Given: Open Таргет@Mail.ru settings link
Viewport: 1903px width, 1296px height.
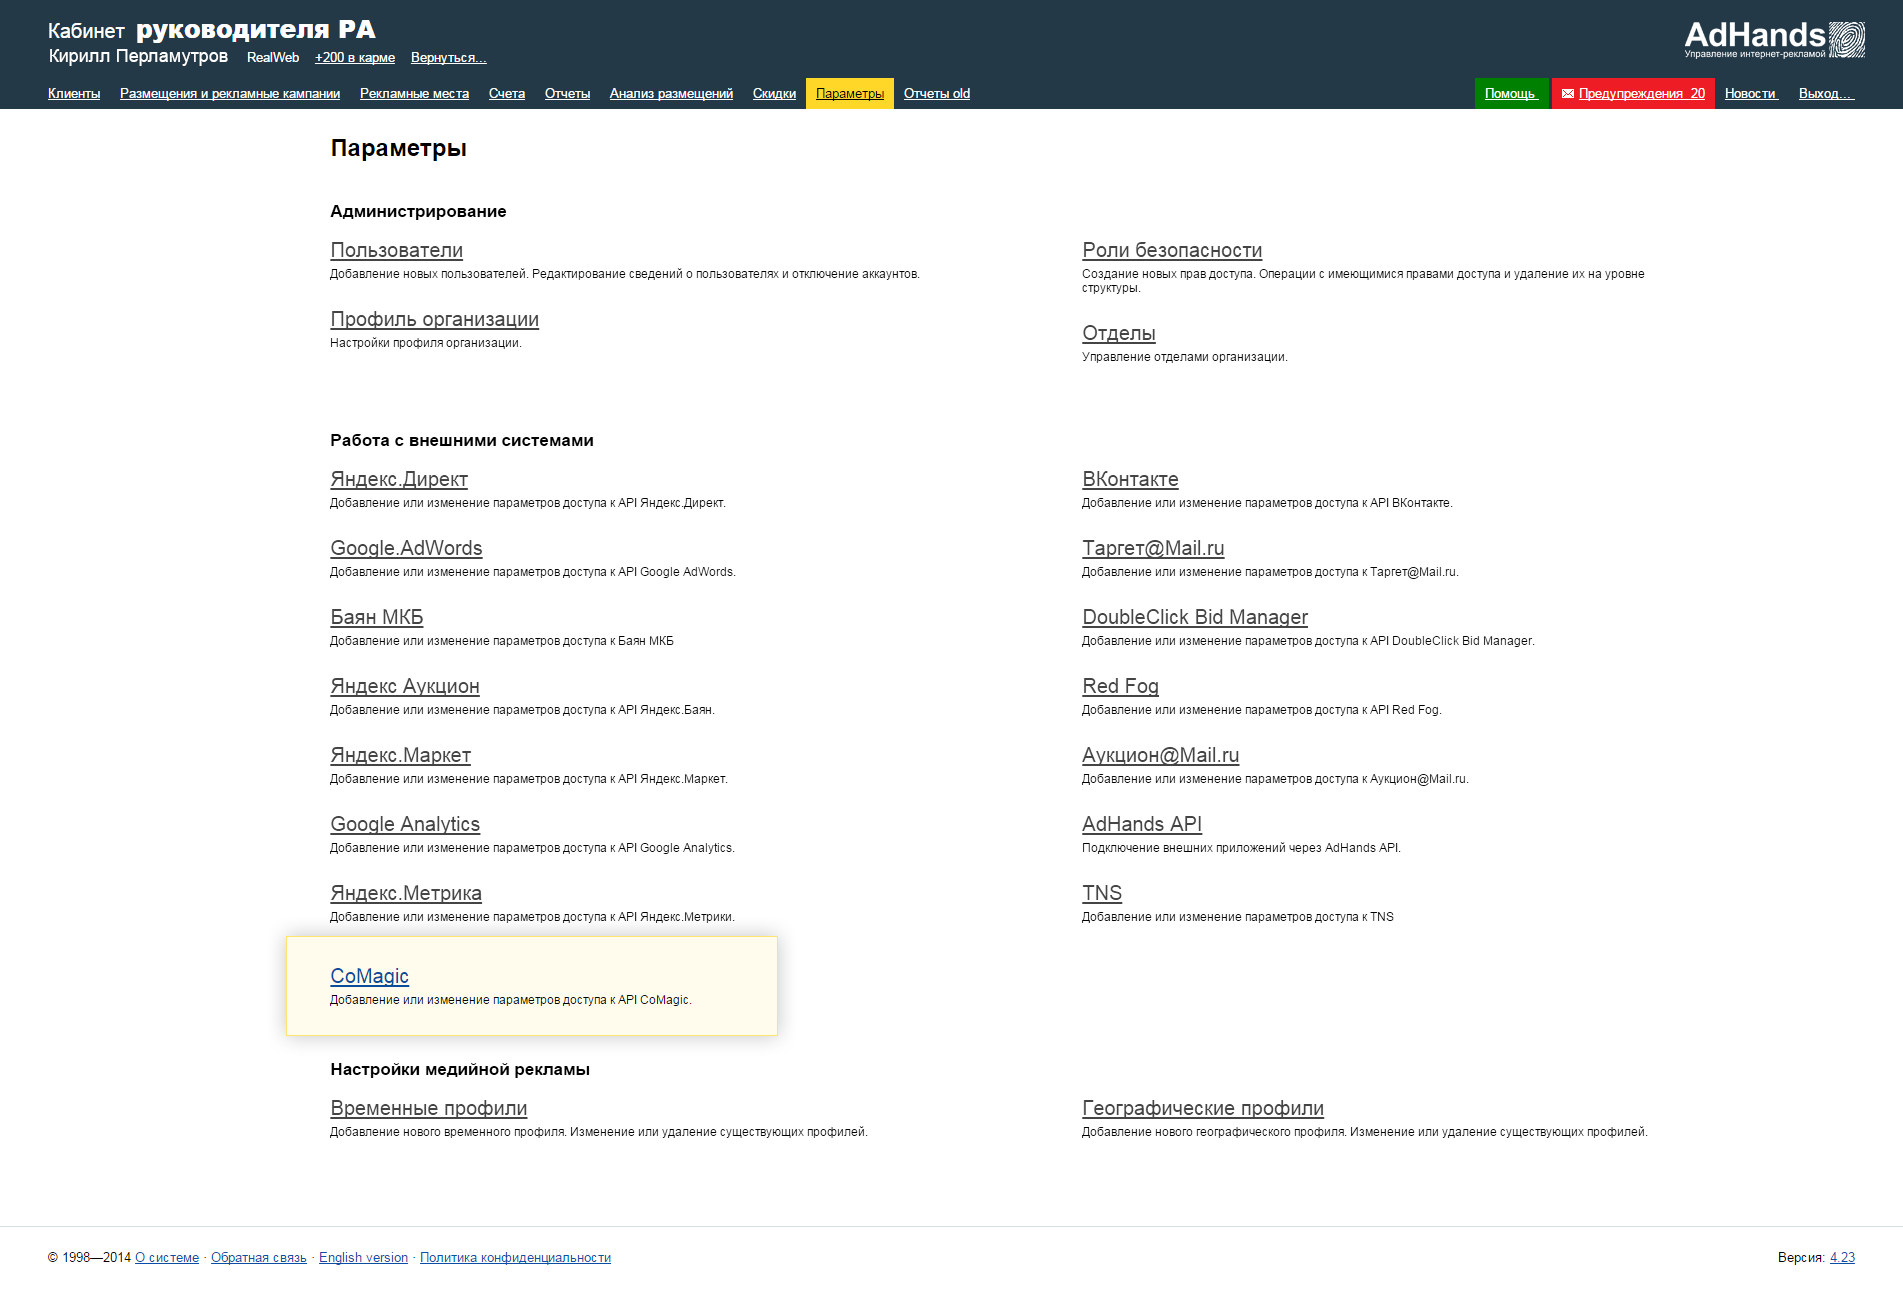Looking at the screenshot, I should coord(1153,548).
